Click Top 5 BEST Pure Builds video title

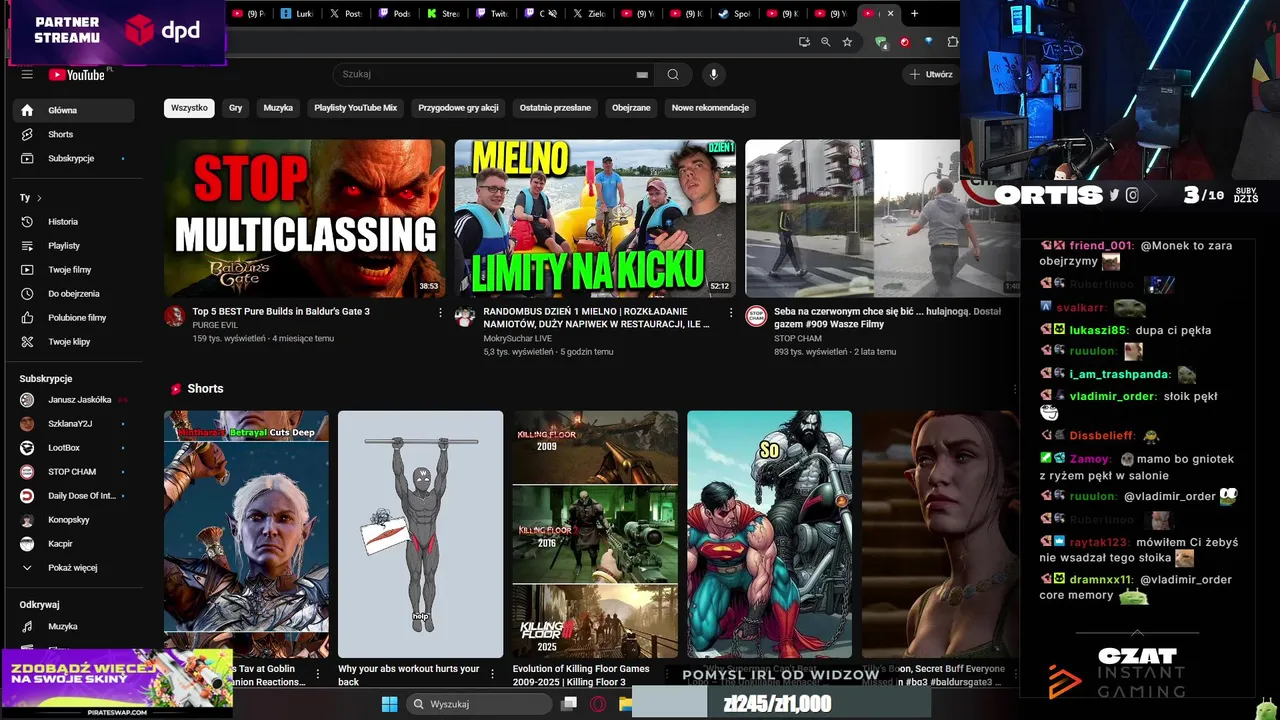pos(281,312)
